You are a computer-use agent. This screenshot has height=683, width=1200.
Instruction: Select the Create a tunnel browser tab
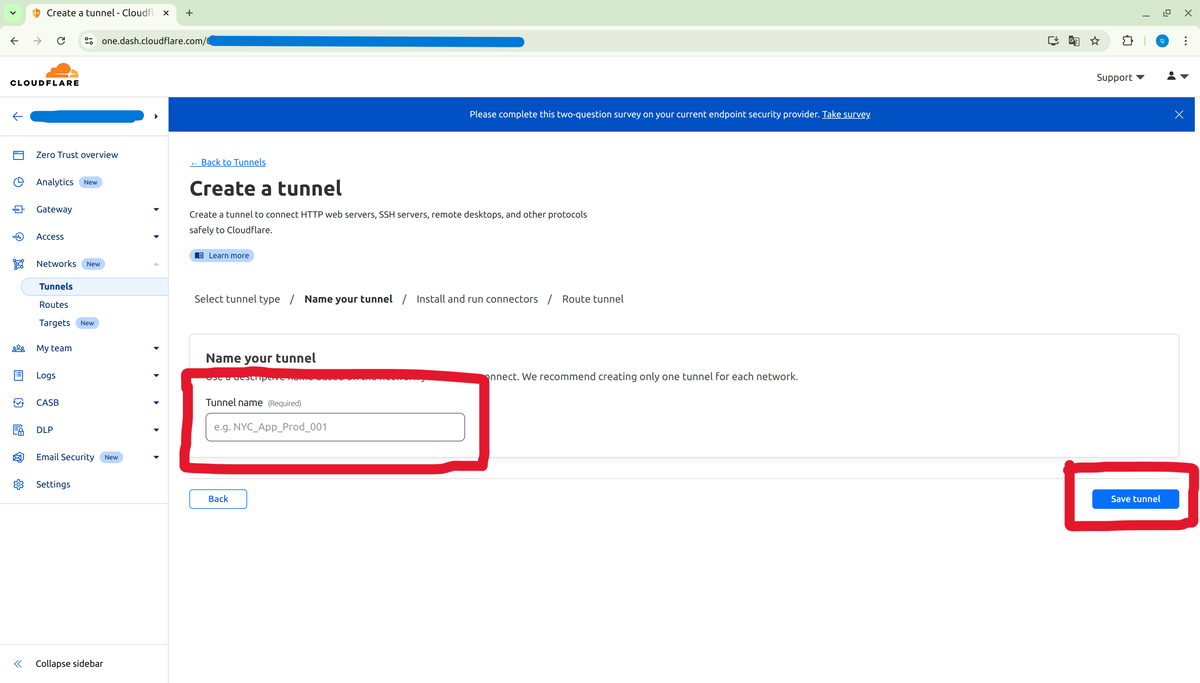[100, 13]
